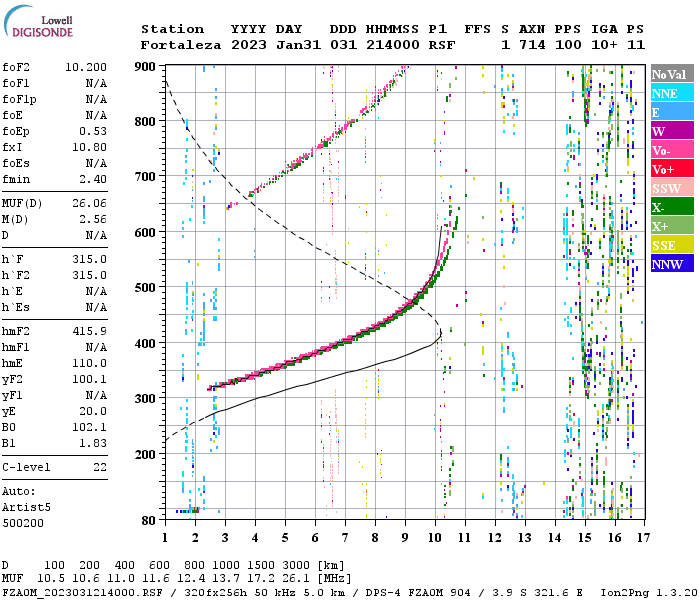Click the 900 km height axis label
The width and height of the screenshot is (700, 600).
point(145,67)
